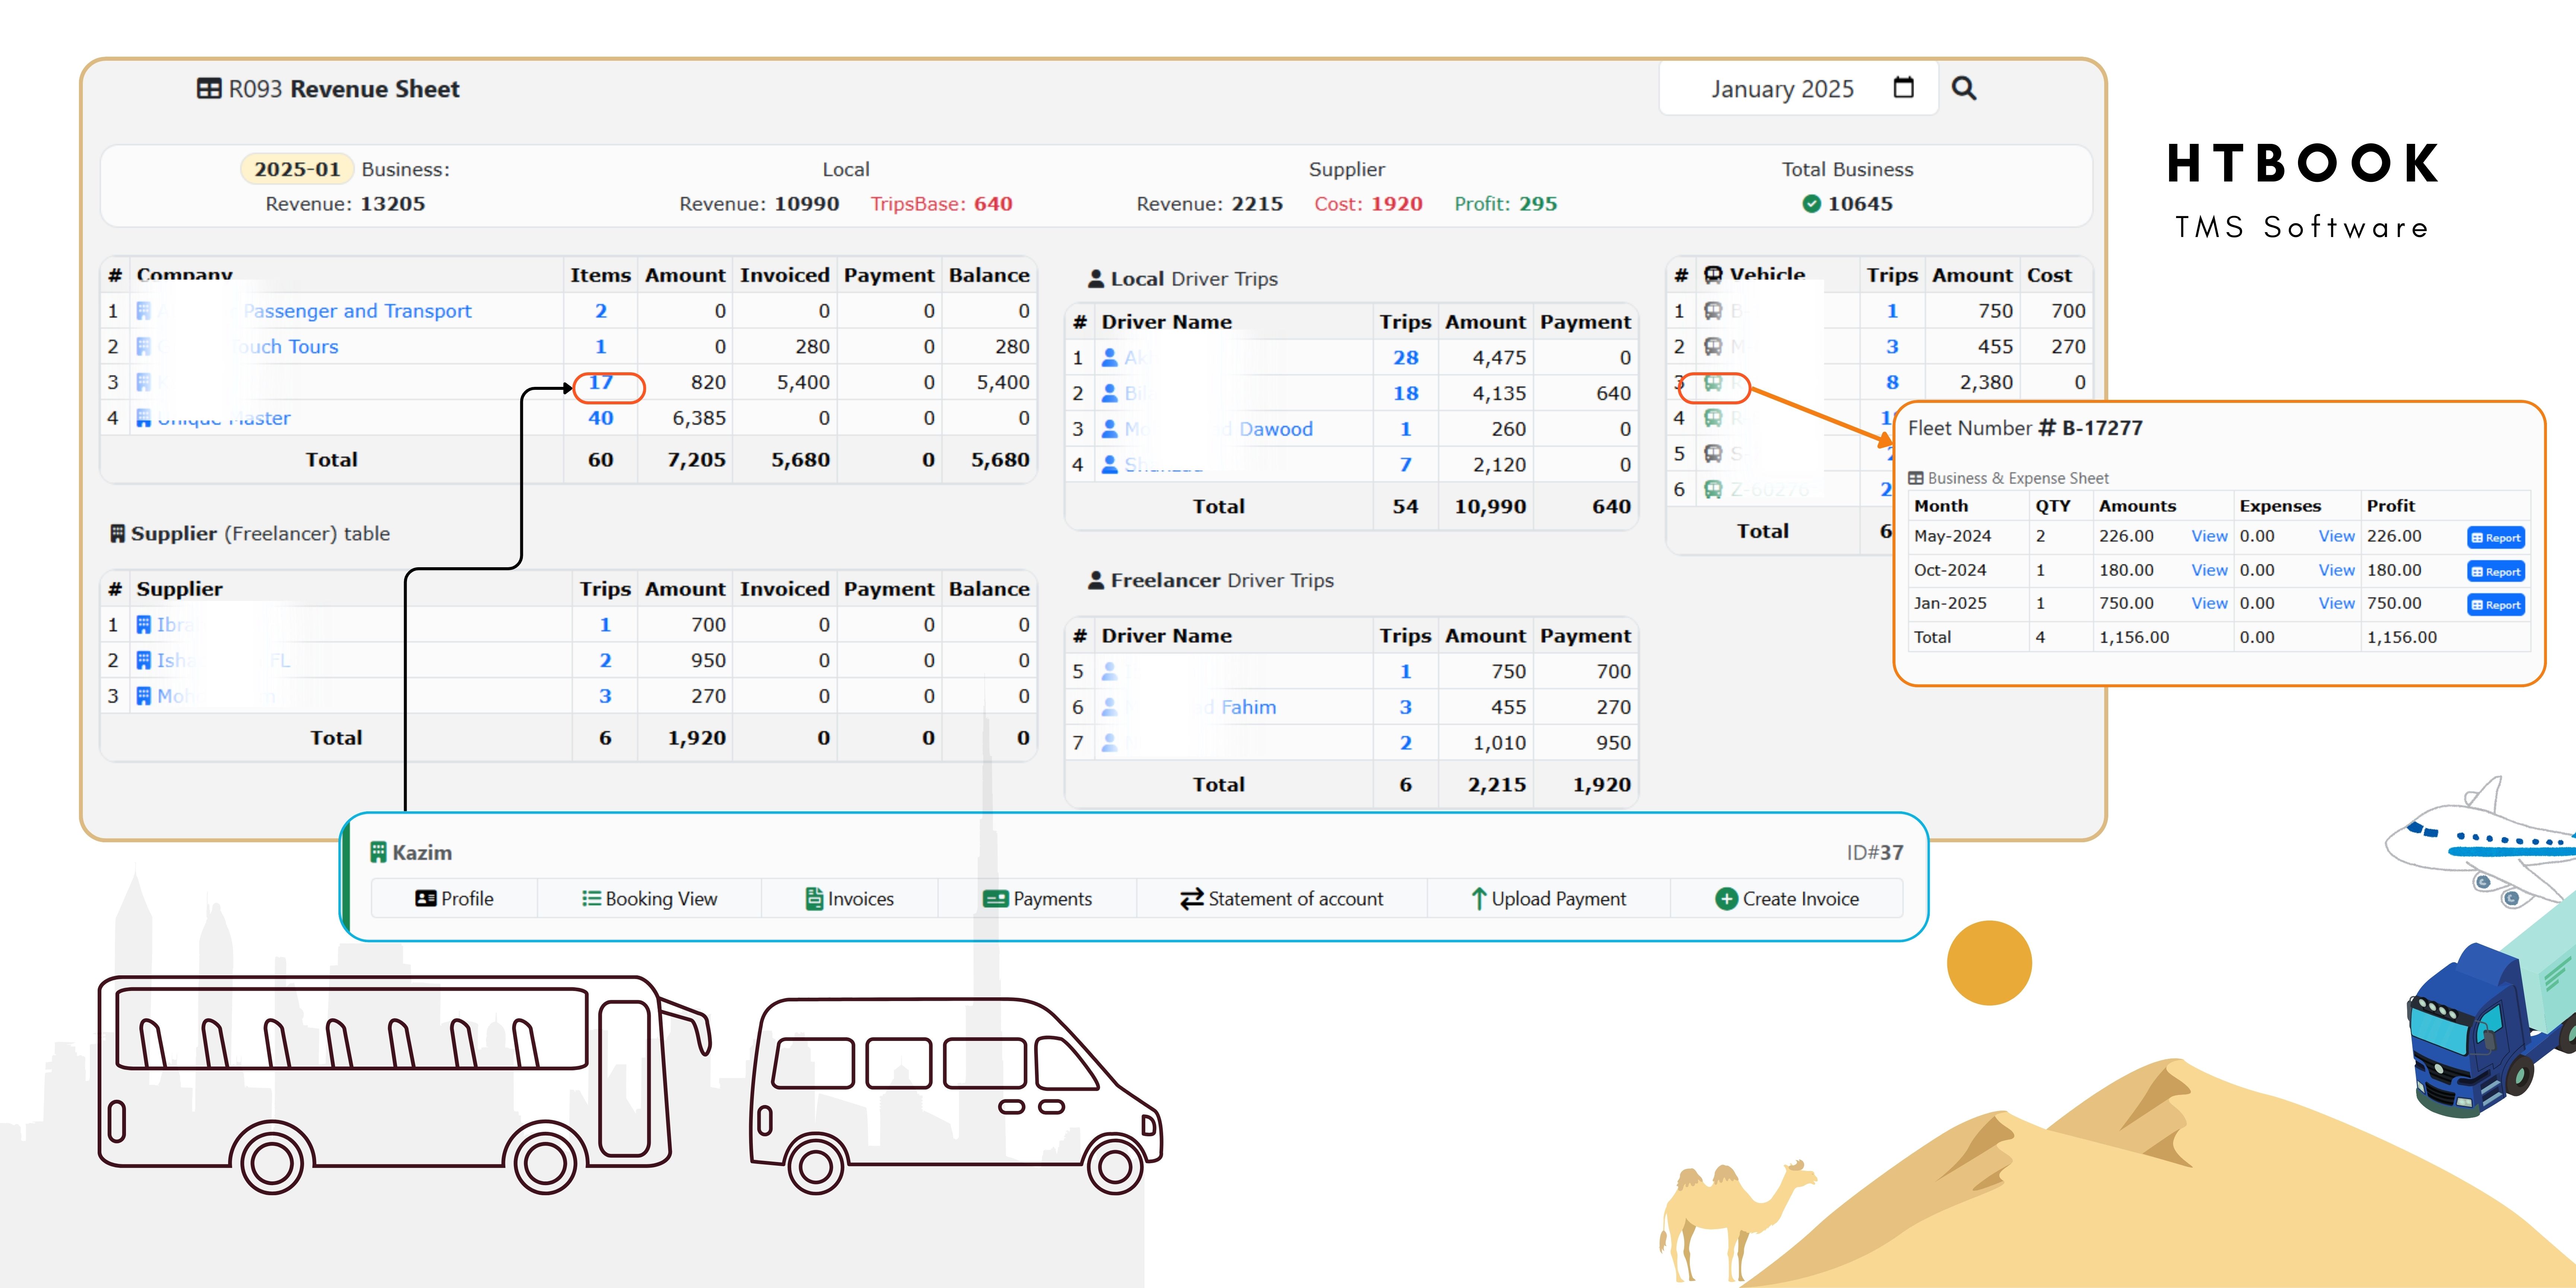Viewport: 2576px width, 1288px height.
Task: Click building icon for Passenger and Transport row
Action: (144, 311)
